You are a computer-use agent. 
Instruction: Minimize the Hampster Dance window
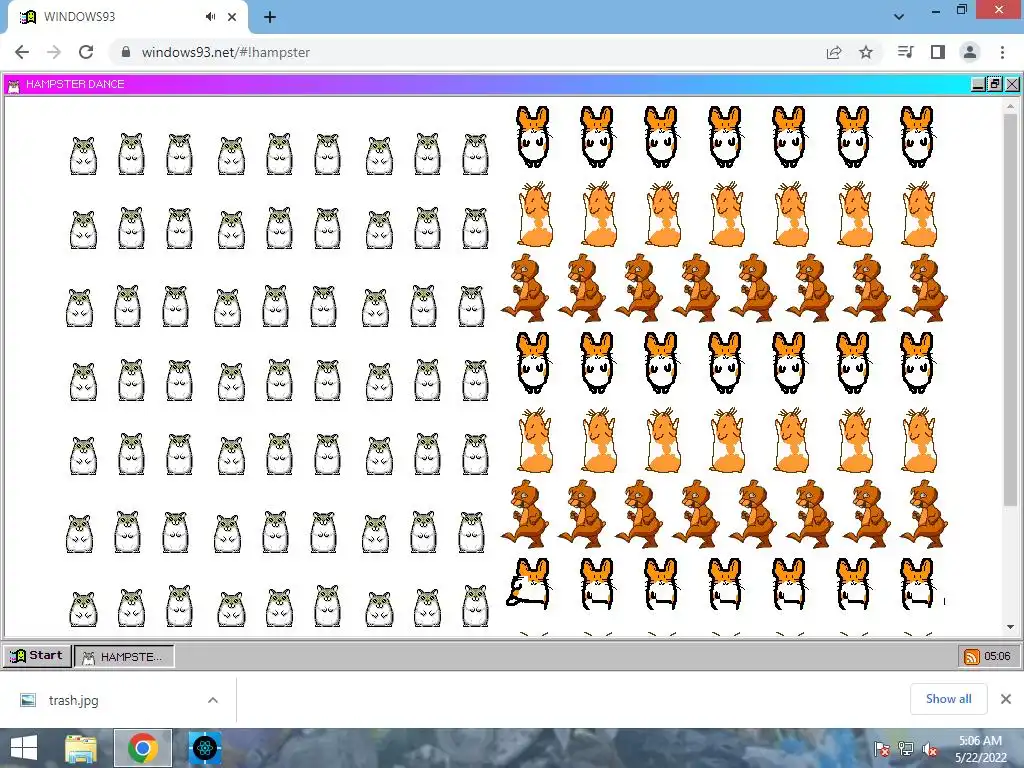(x=978, y=84)
